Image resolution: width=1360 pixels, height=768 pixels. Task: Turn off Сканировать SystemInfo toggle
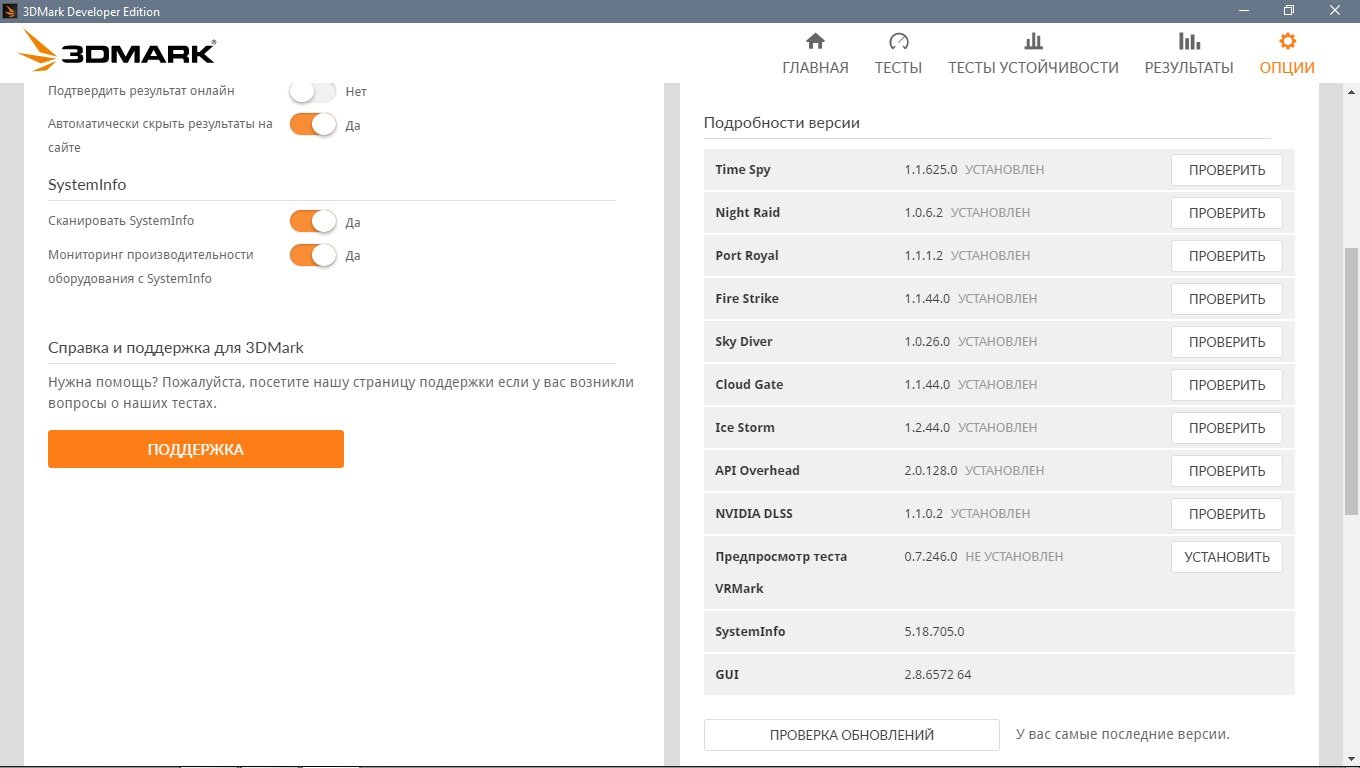point(313,221)
